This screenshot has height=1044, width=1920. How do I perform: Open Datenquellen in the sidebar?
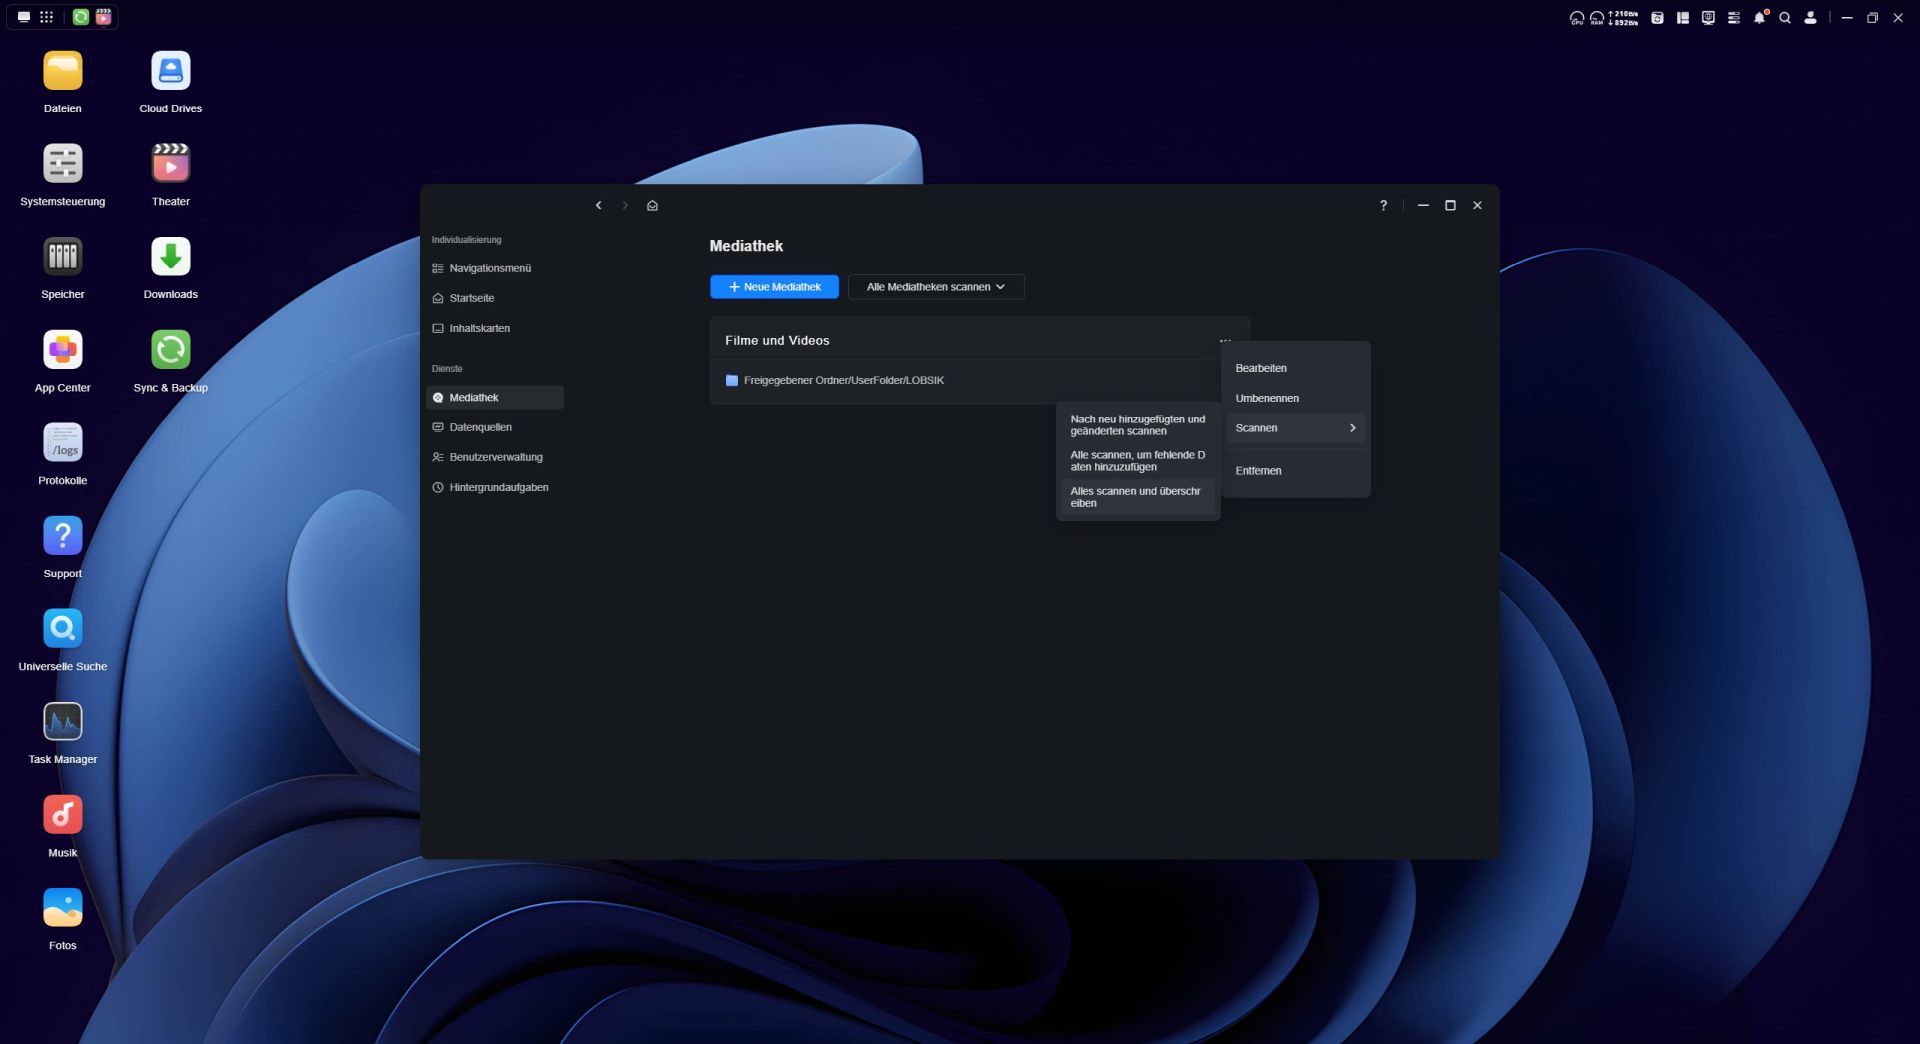tap(480, 427)
